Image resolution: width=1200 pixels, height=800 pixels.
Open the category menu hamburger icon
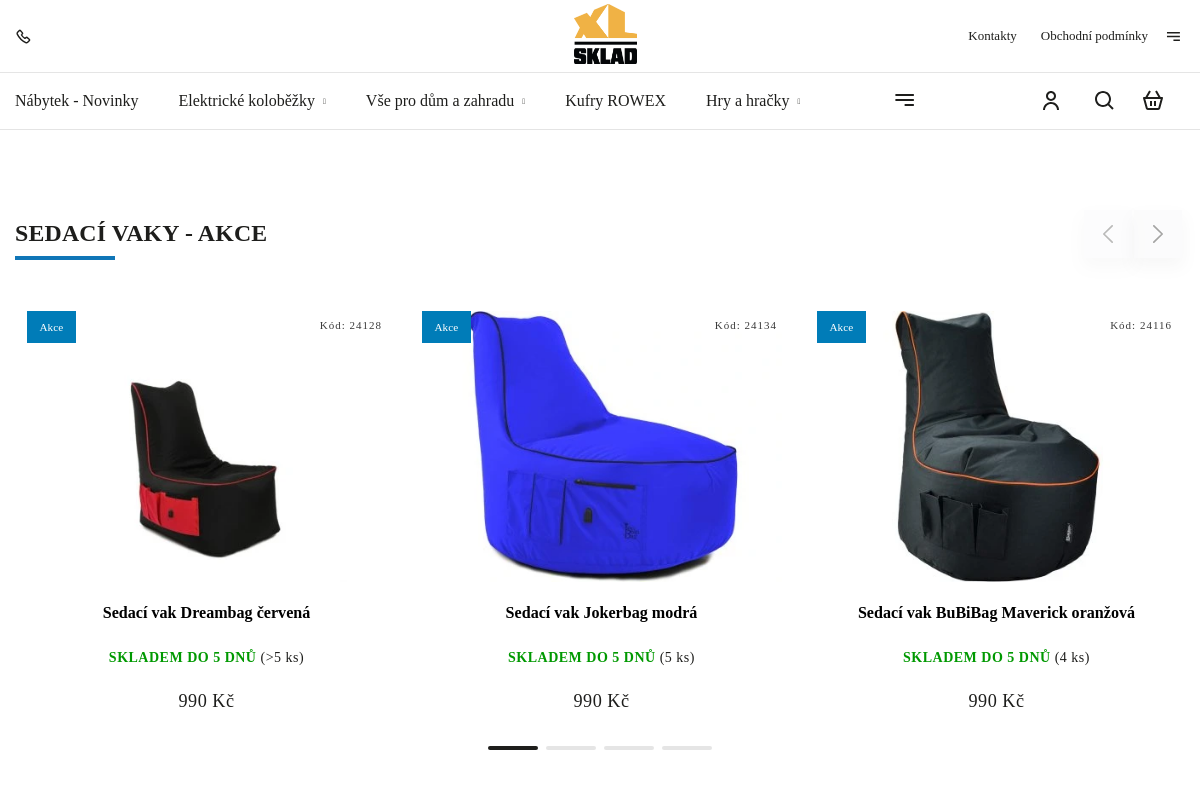pyautogui.click(x=904, y=100)
